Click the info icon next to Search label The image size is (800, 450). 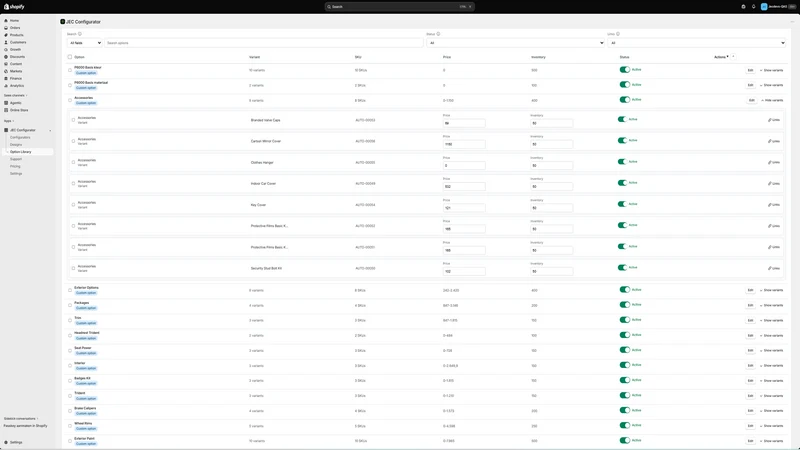(80, 34)
